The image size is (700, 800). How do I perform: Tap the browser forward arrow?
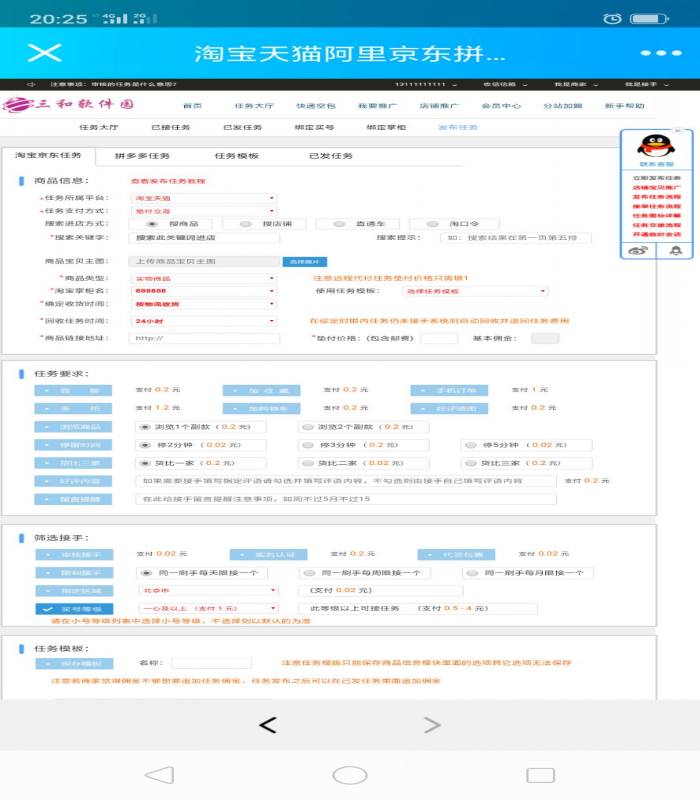431,724
